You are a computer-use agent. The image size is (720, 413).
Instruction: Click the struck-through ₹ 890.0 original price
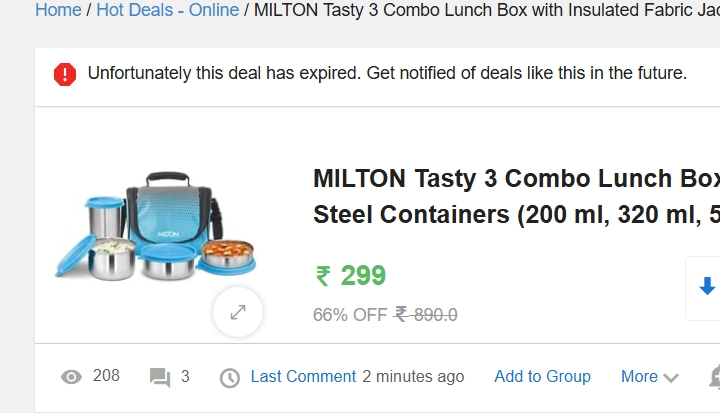click(426, 315)
